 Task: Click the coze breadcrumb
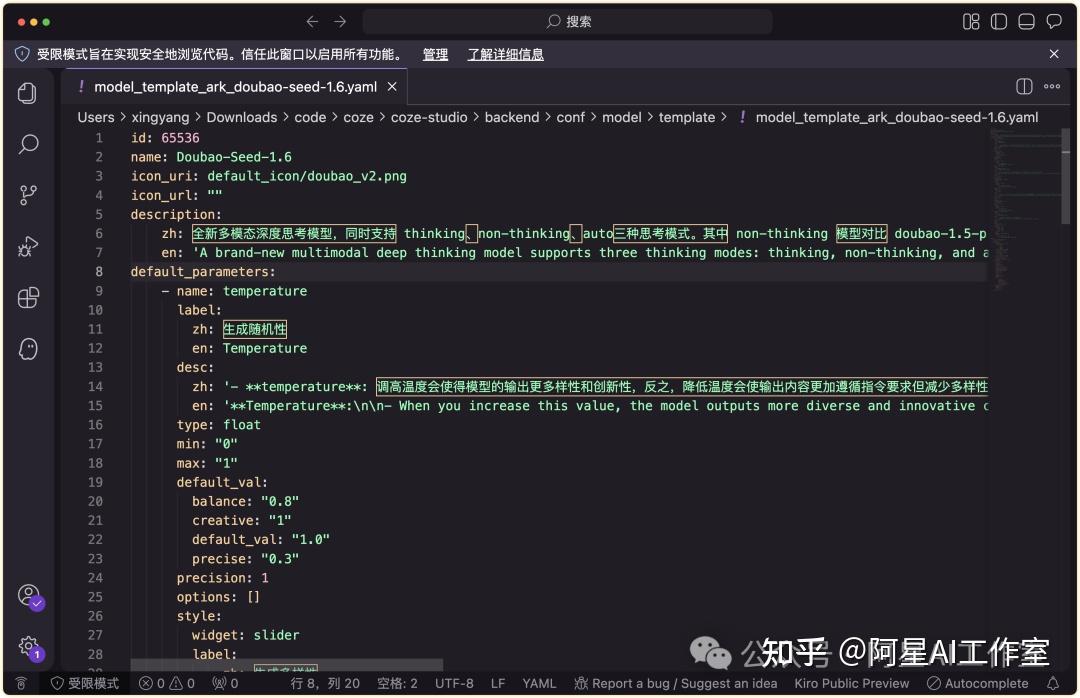coord(358,117)
